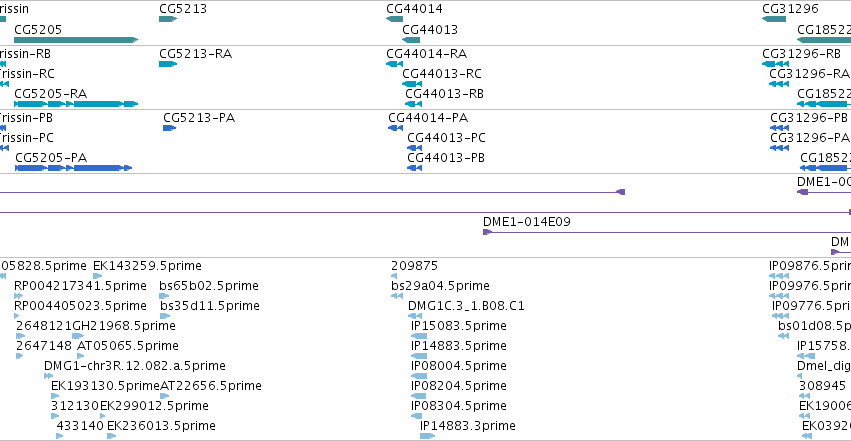Image resolution: width=851 pixels, height=441 pixels.
Task: Select the DME1-014E09 clone start marker
Action: click(487, 232)
